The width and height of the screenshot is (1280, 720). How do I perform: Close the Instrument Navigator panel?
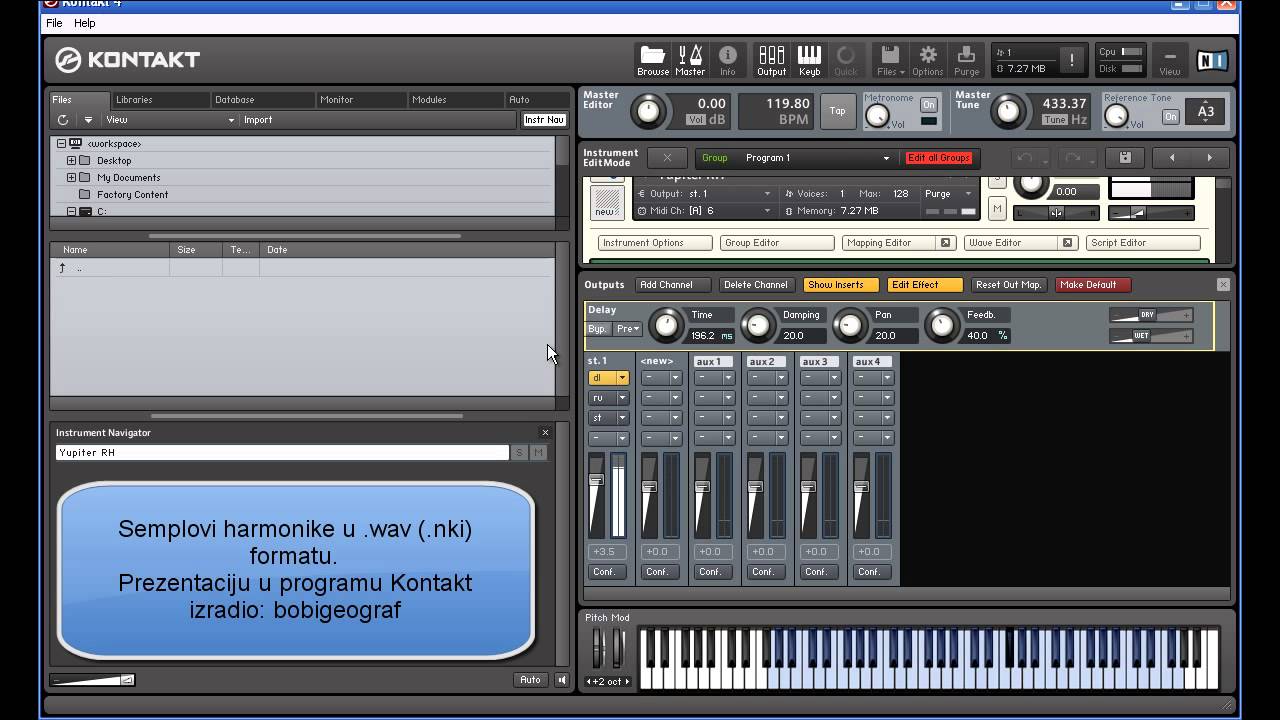(545, 433)
